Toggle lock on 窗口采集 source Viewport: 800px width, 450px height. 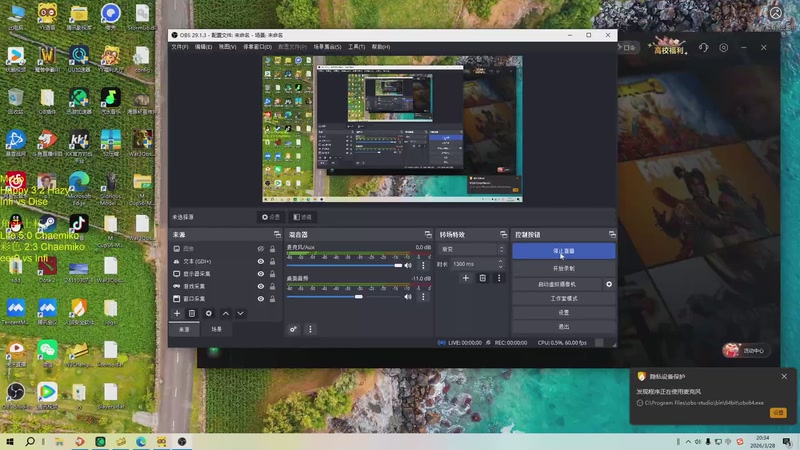pyautogui.click(x=274, y=298)
